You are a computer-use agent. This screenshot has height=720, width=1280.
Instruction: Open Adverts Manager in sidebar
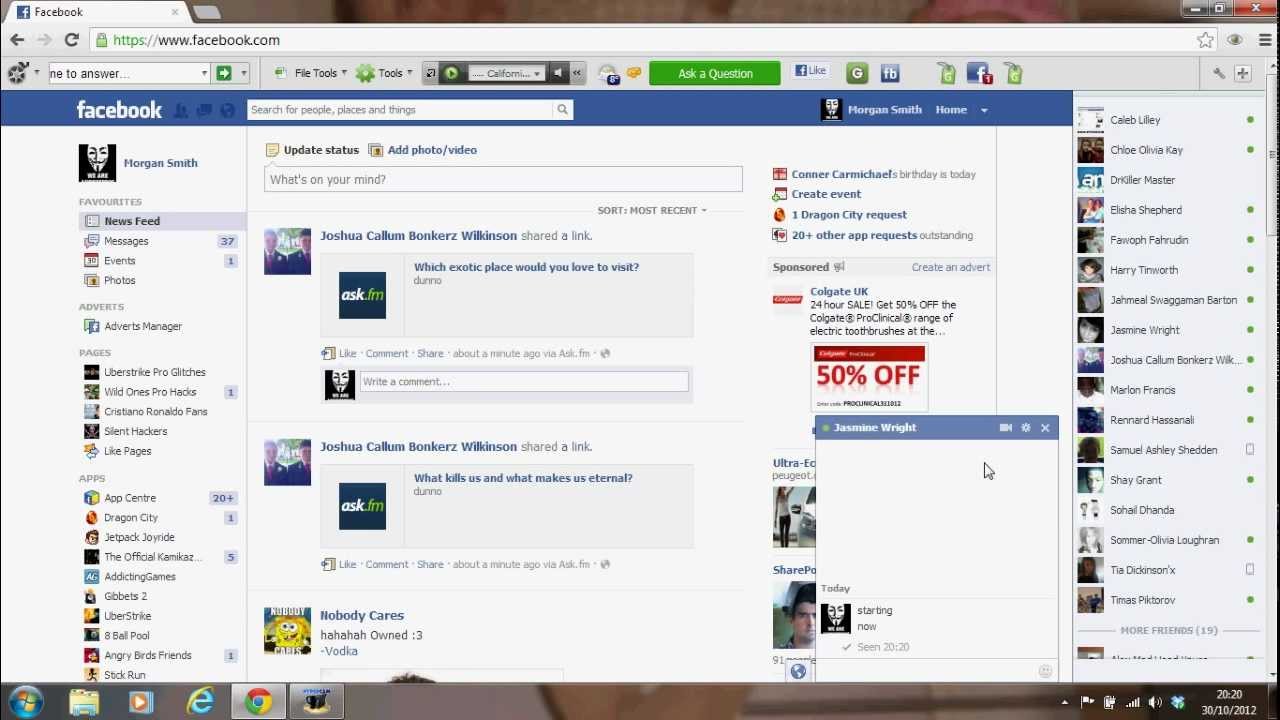click(x=143, y=326)
